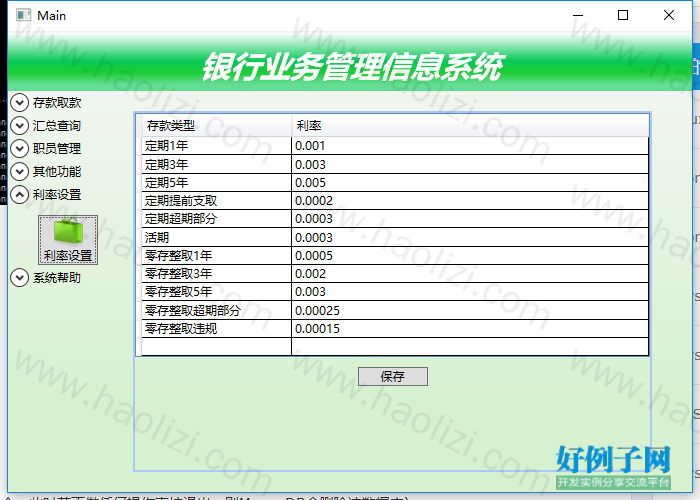Open the 职员管理 menu label
The height and width of the screenshot is (500, 700).
click(57, 149)
